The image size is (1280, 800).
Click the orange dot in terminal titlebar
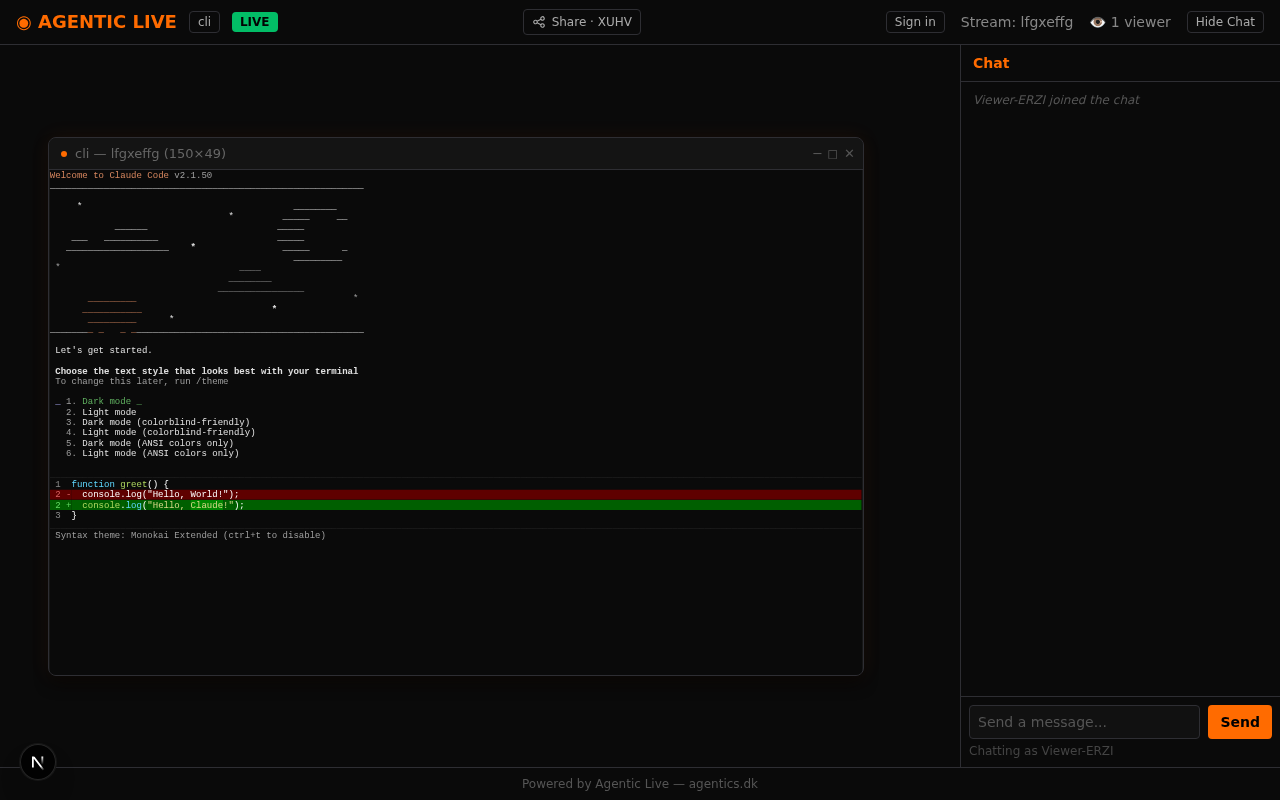coord(64,154)
